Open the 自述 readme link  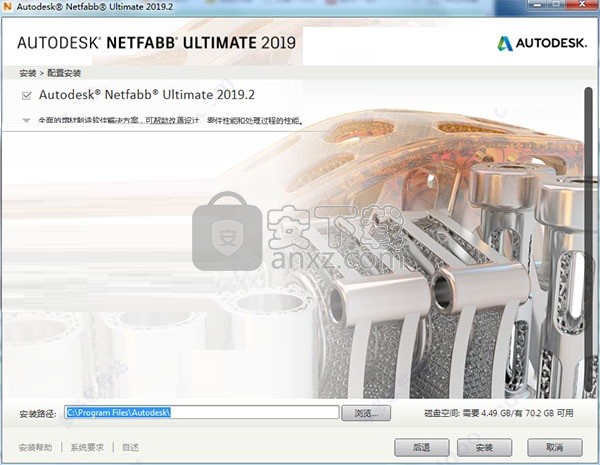(x=130, y=447)
